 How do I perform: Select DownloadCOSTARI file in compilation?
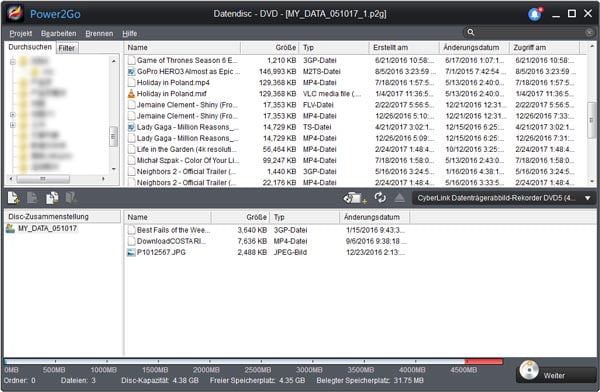[x=171, y=241]
